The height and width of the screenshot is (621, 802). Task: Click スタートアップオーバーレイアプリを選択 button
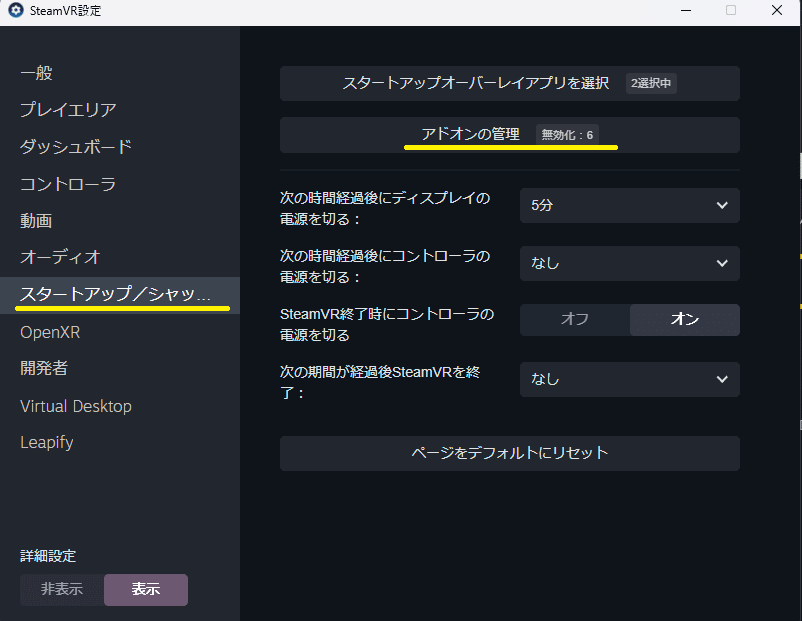(x=509, y=83)
